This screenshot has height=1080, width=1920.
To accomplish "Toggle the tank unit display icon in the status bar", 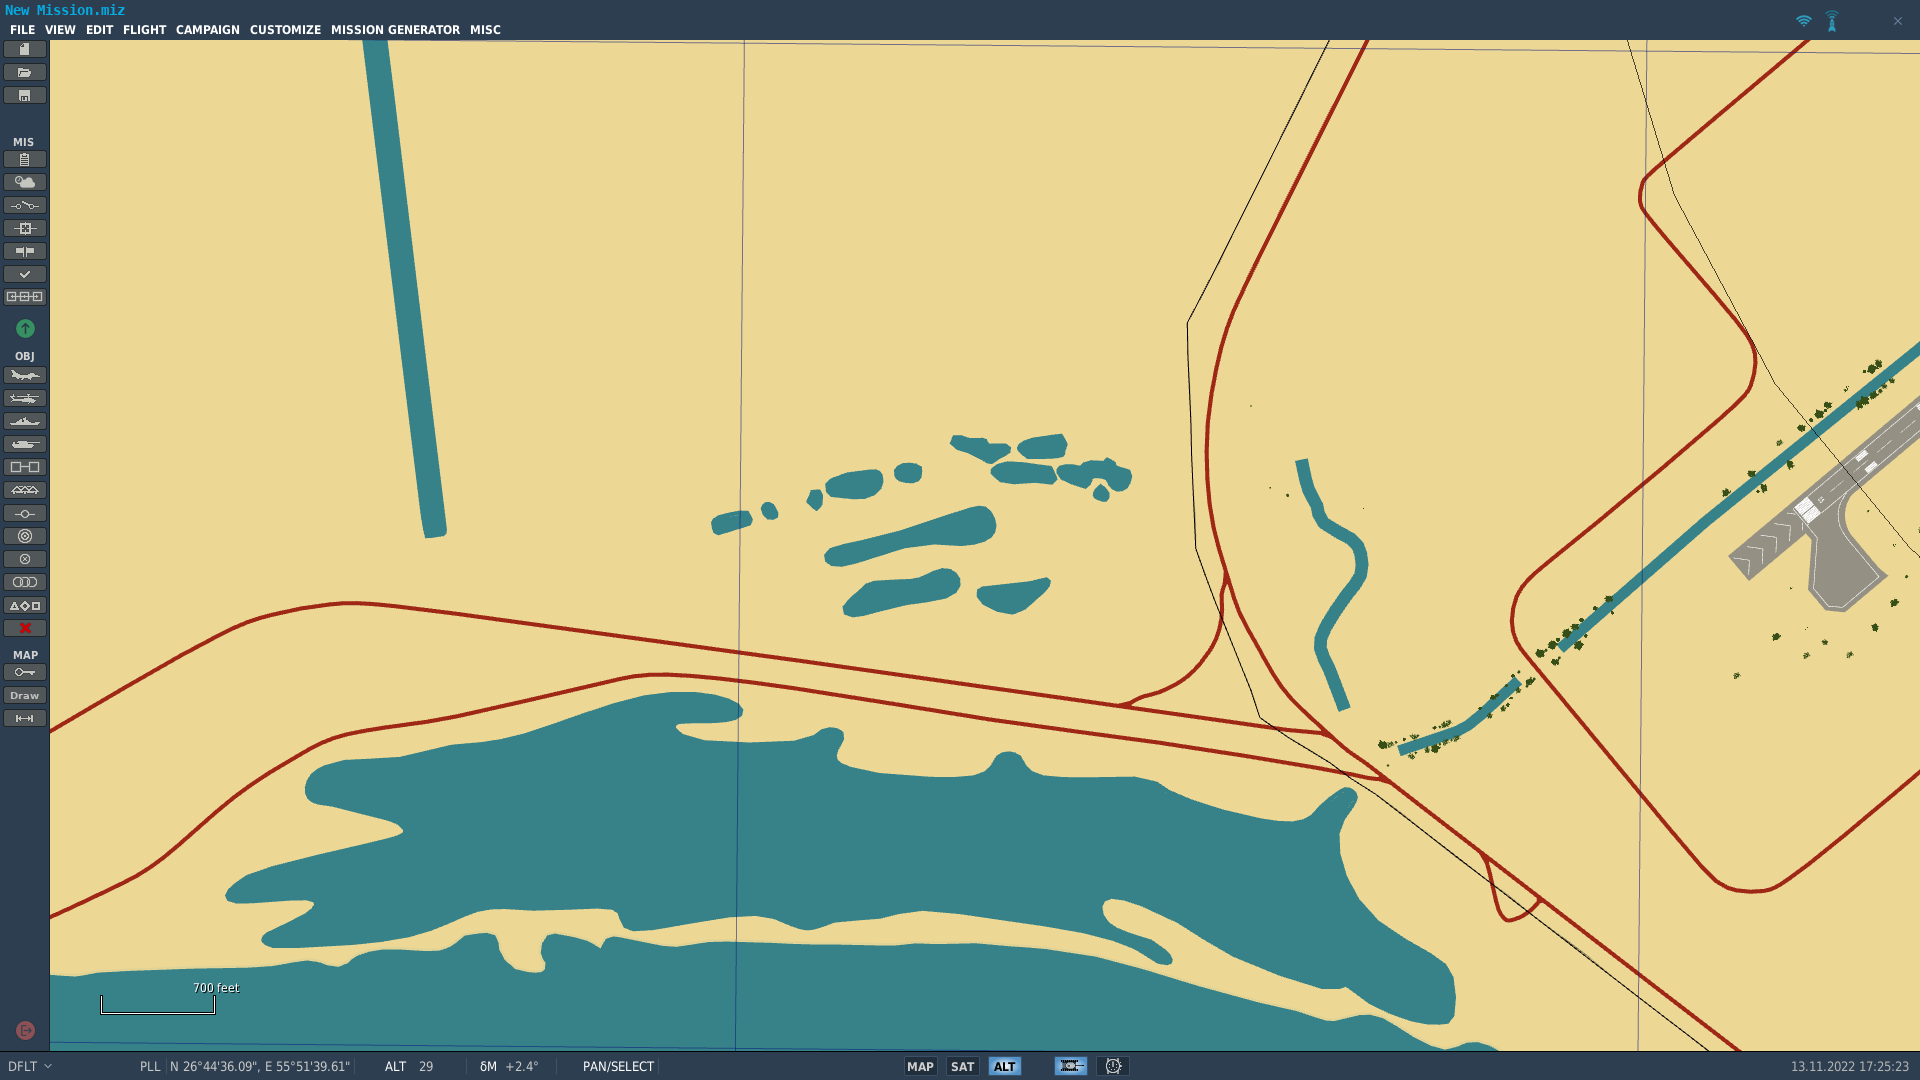I will pos(1070,1066).
